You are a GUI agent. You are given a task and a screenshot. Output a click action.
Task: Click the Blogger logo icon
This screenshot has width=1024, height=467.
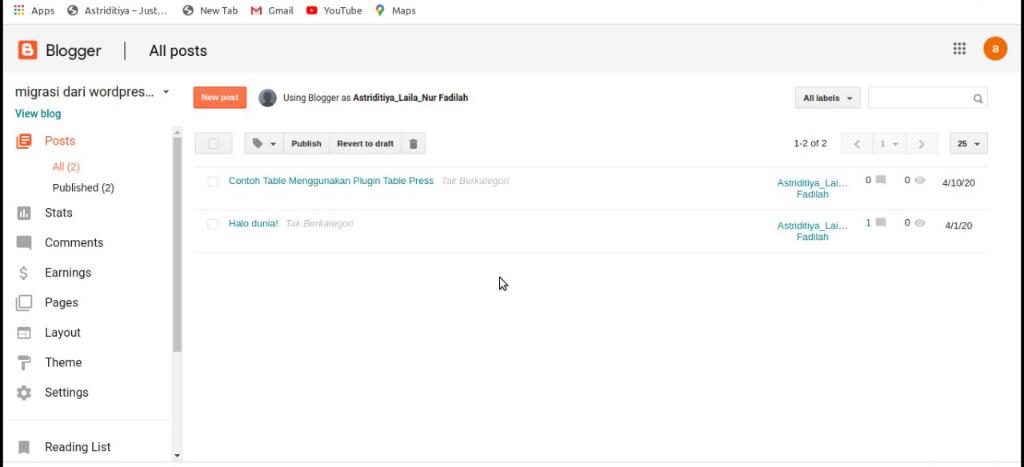(27, 50)
